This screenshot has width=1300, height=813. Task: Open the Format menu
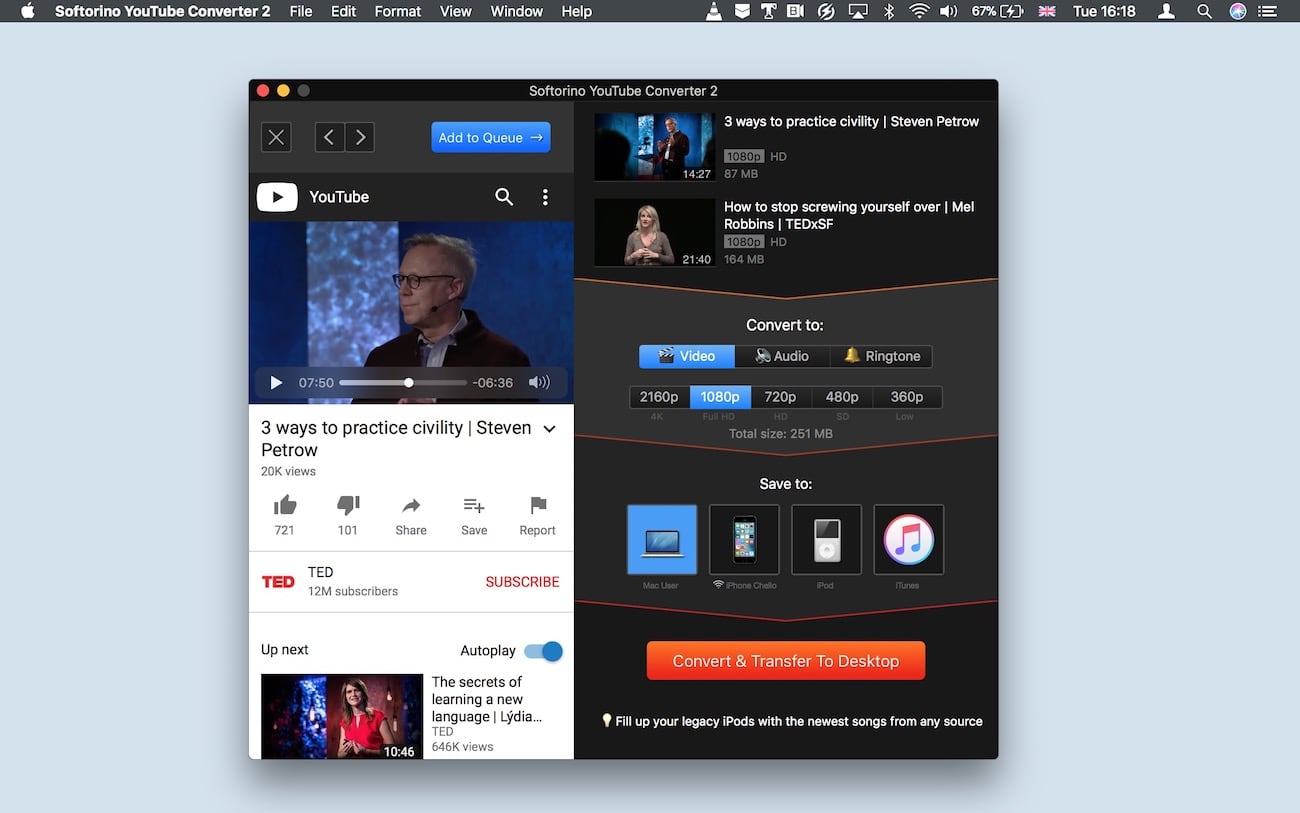tap(398, 12)
